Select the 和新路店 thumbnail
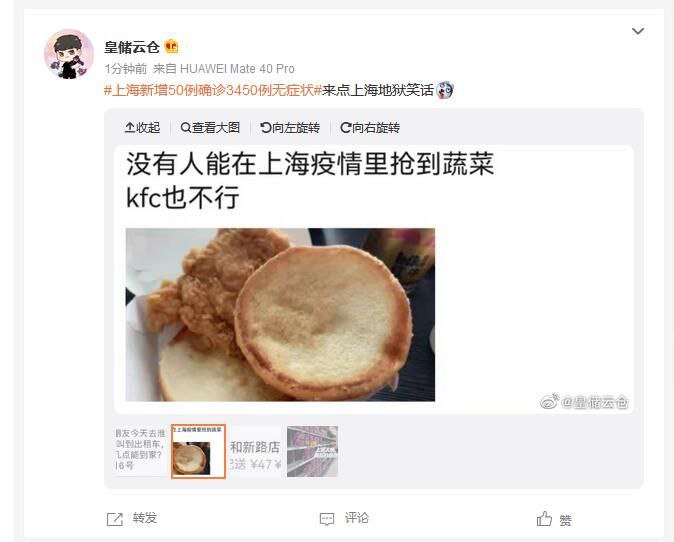Viewport: 674px width, 542px height. click(x=255, y=451)
